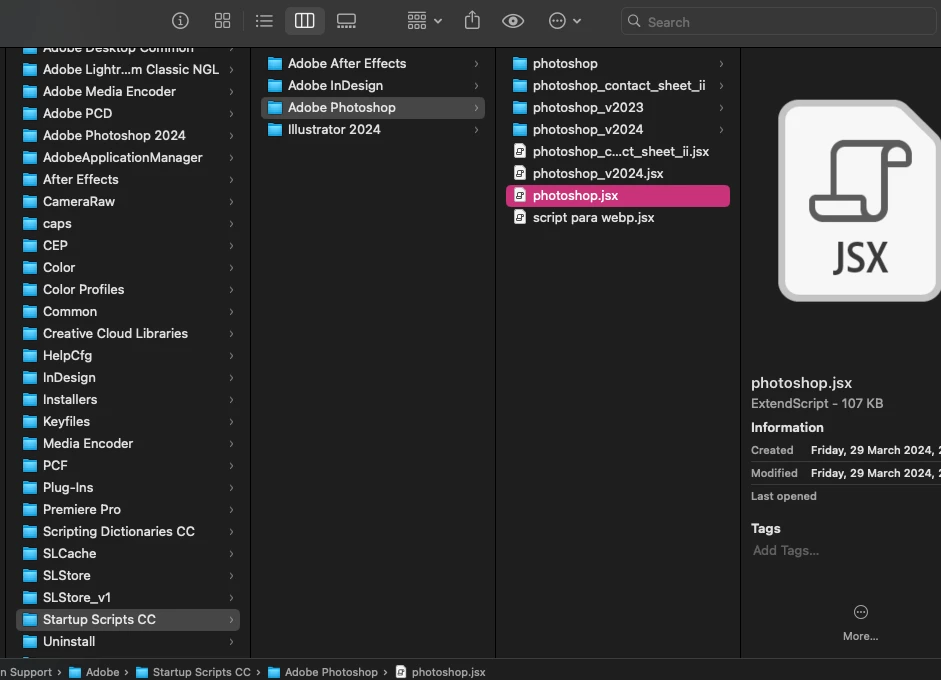The width and height of the screenshot is (941, 680).
Task: Open the Action ellipsis menu
Action: pos(565,21)
